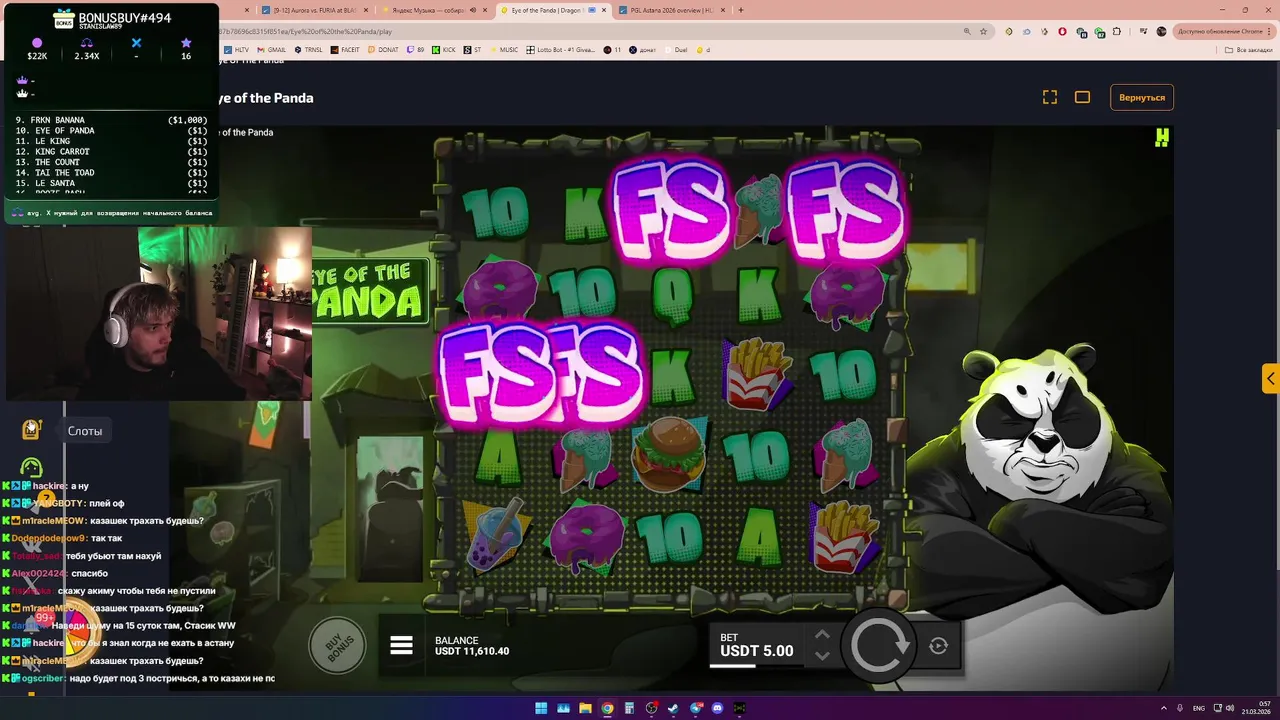Viewport: 1280px width, 720px height.
Task: Click the LE SANTA row in bonus list
Action: coord(111,183)
